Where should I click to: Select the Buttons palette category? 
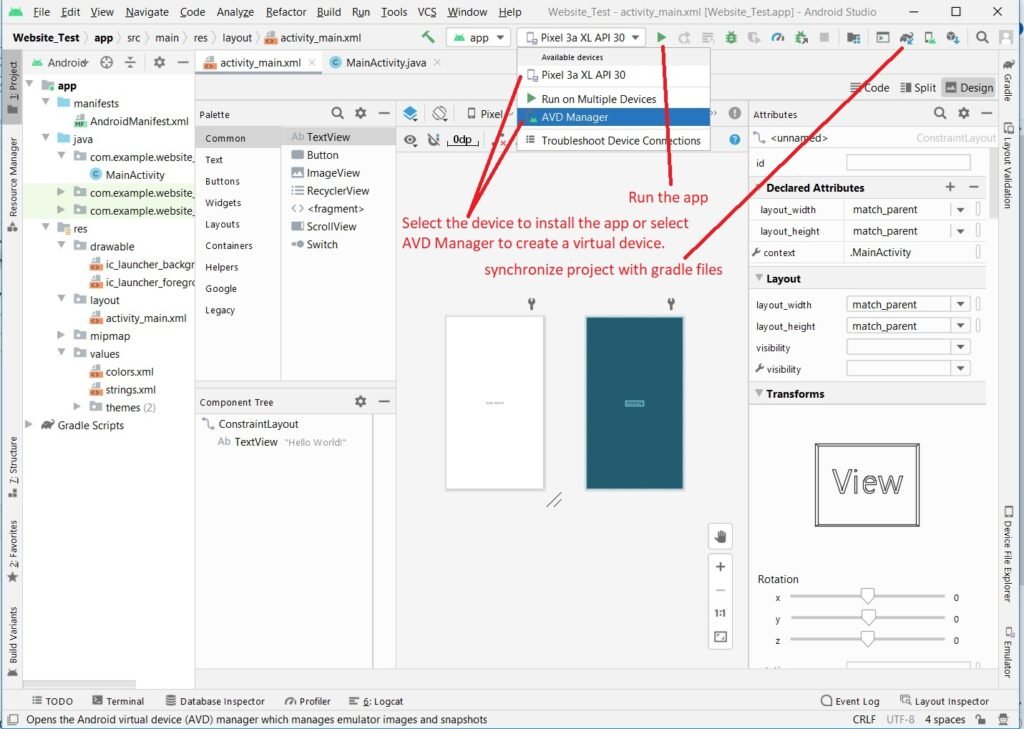(x=222, y=181)
